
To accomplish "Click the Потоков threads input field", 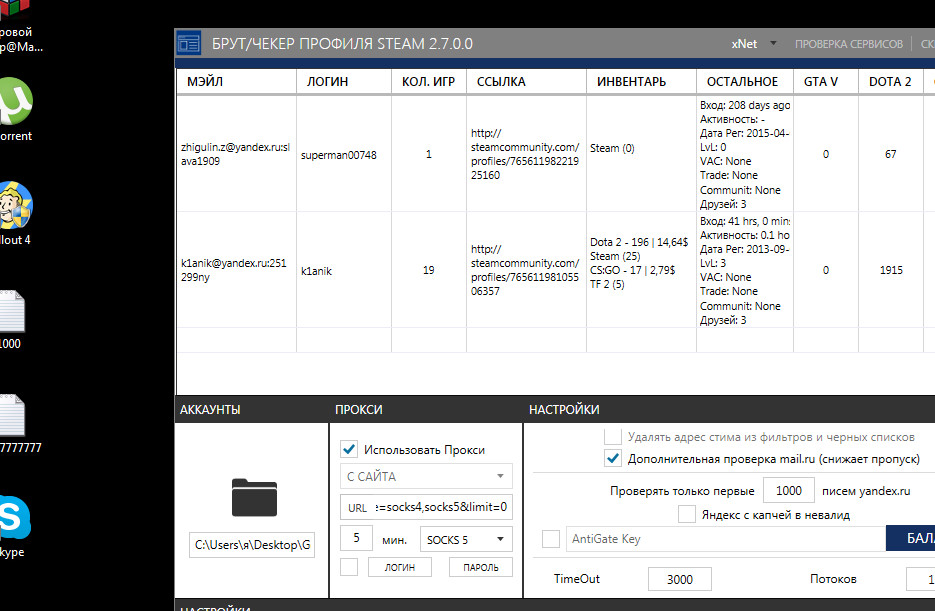I will [x=920, y=579].
